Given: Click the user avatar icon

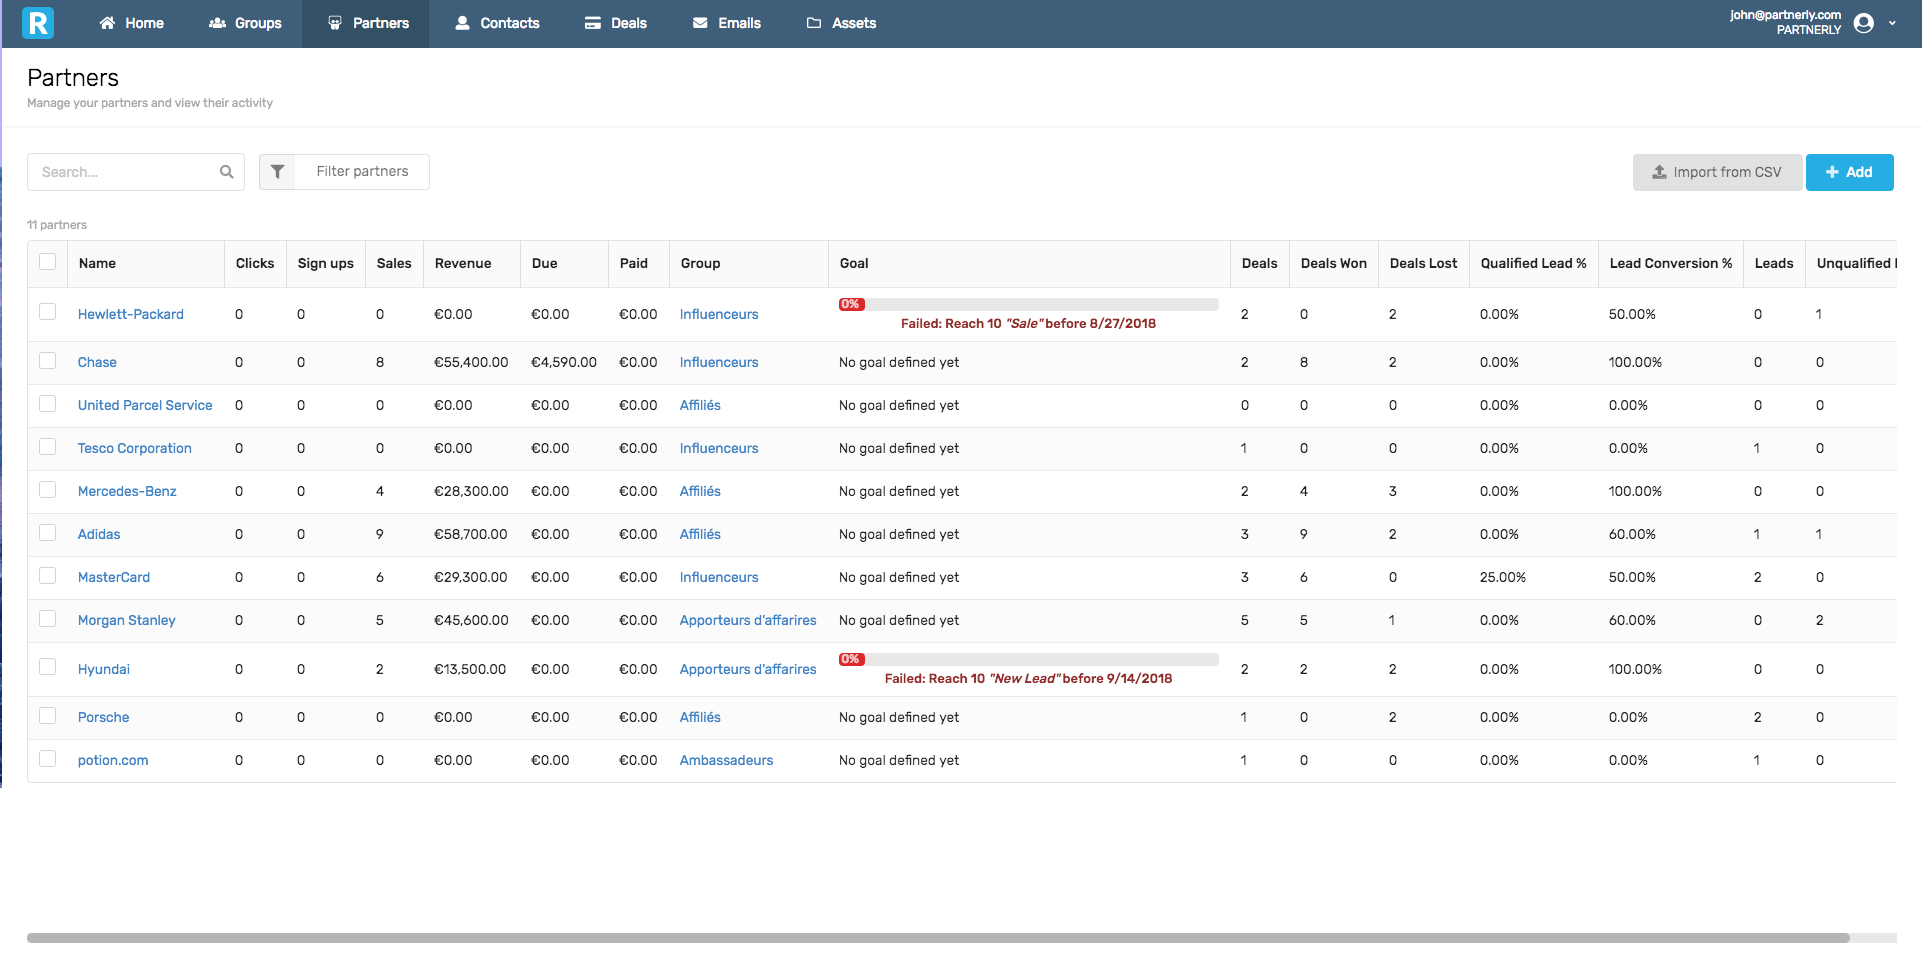Looking at the screenshot, I should (1863, 23).
